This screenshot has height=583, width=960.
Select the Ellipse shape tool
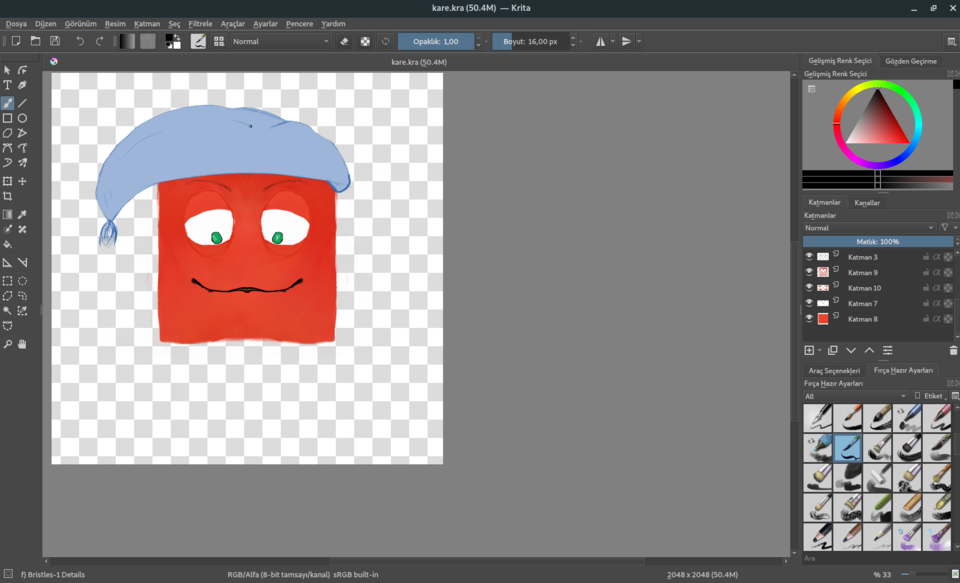[22, 118]
